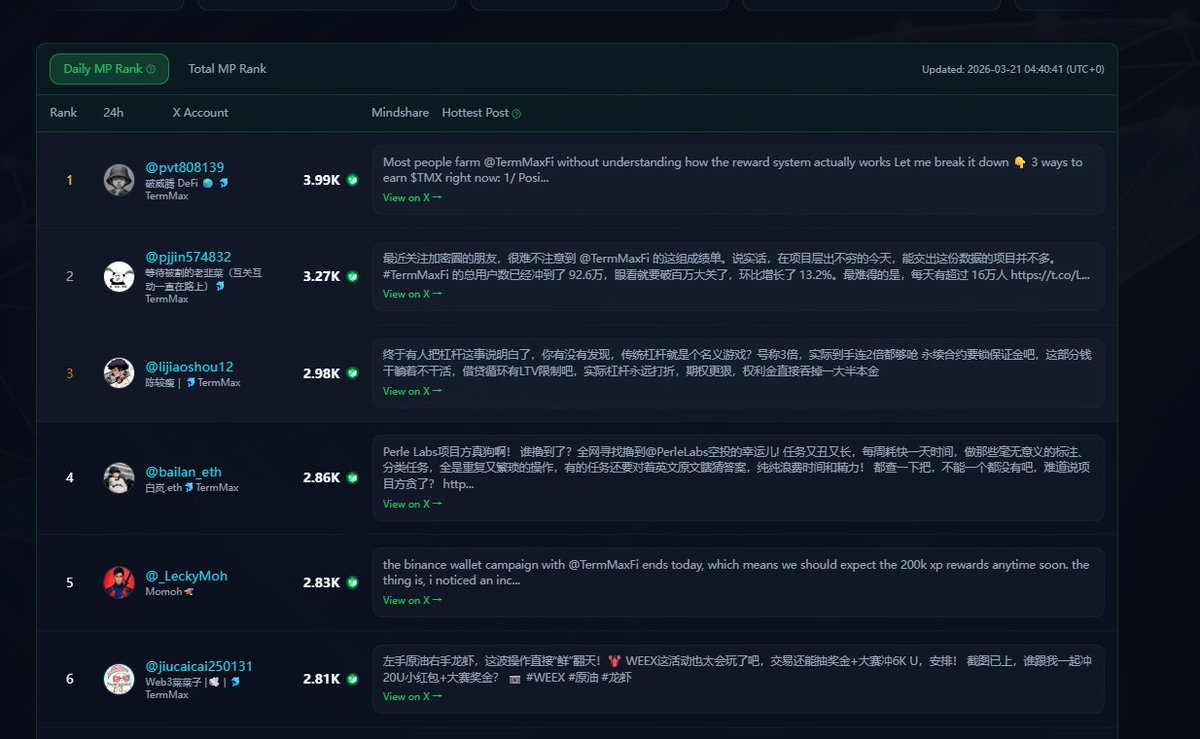Click the 2.86K mindshare value

click(x=322, y=478)
